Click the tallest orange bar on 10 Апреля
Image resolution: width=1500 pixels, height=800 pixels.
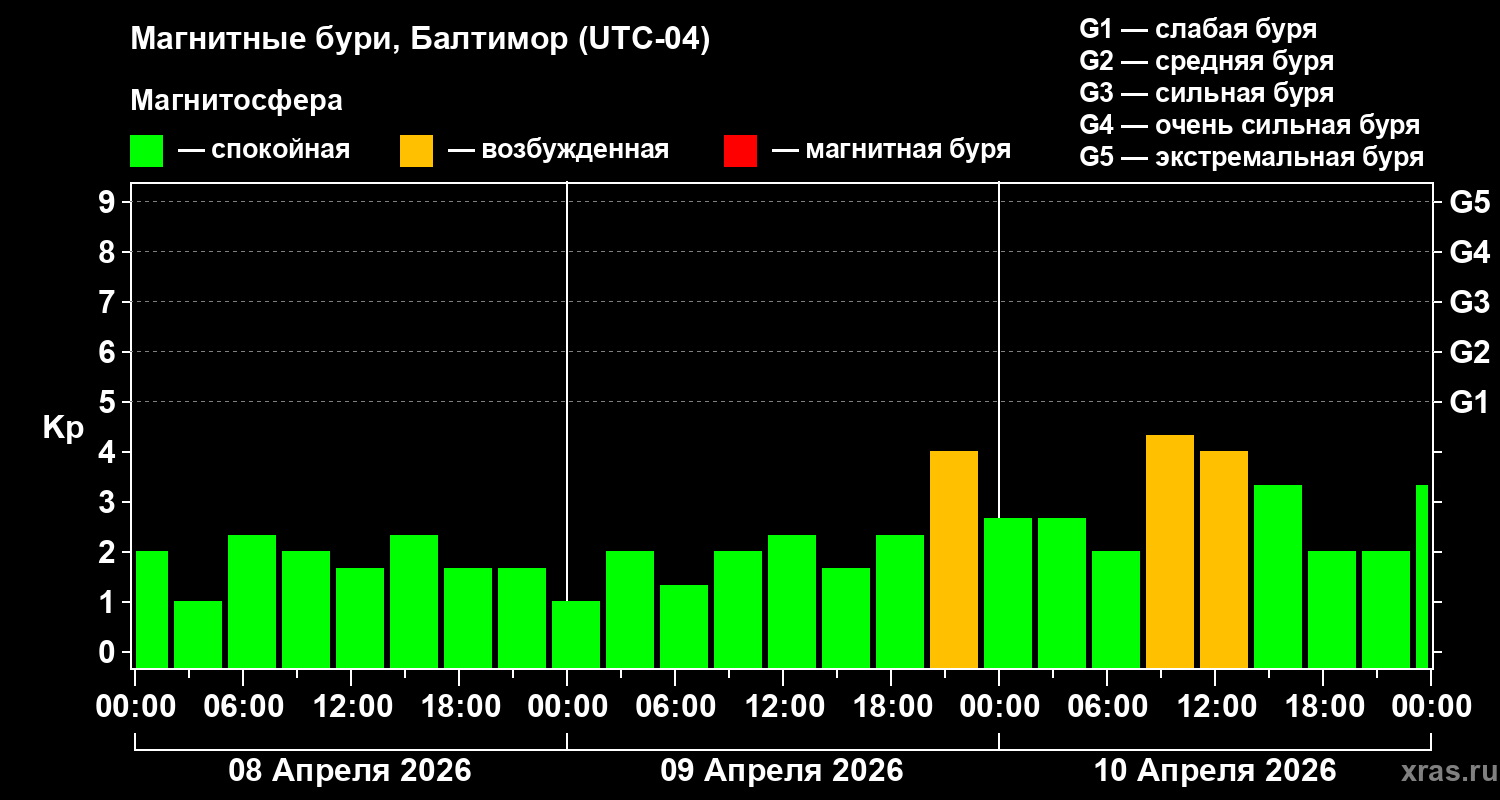1170,551
